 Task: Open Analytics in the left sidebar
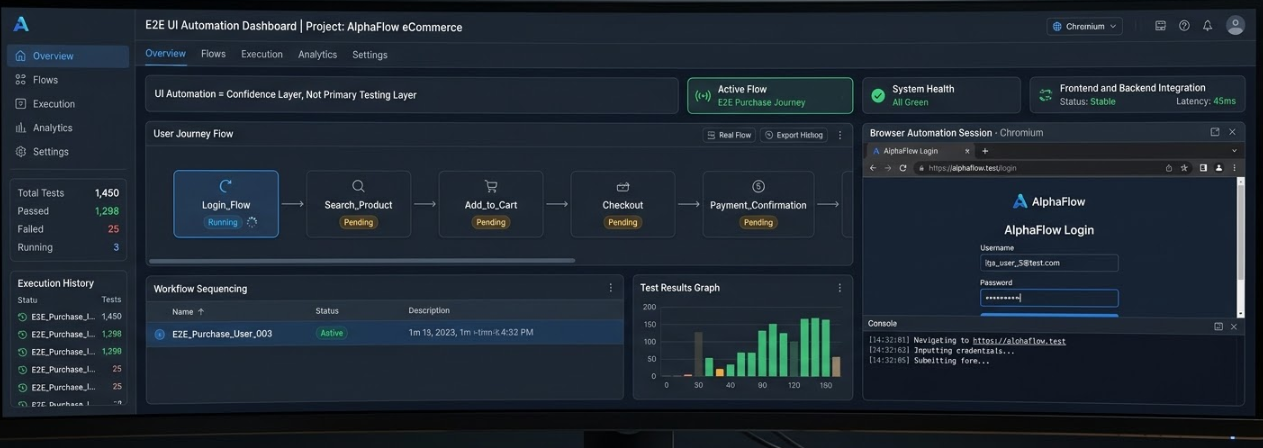(52, 128)
